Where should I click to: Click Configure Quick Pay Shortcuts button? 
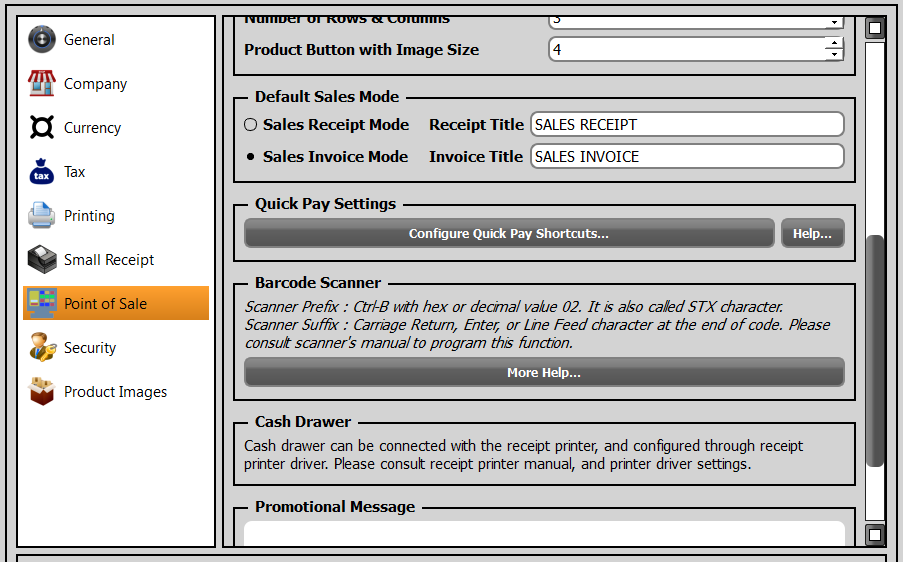point(509,234)
